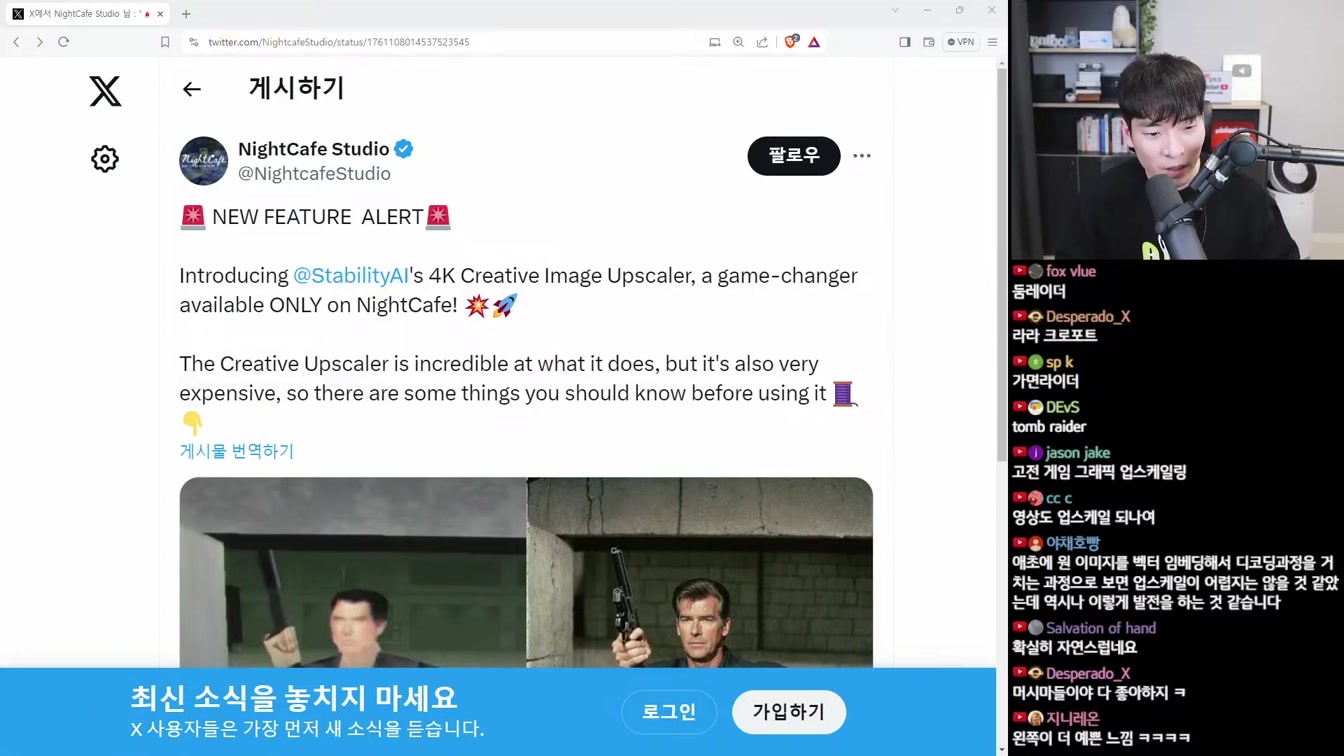Viewport: 1344px width, 756px height.
Task: Click 게시물 번역하기 translate link
Action: [237, 451]
